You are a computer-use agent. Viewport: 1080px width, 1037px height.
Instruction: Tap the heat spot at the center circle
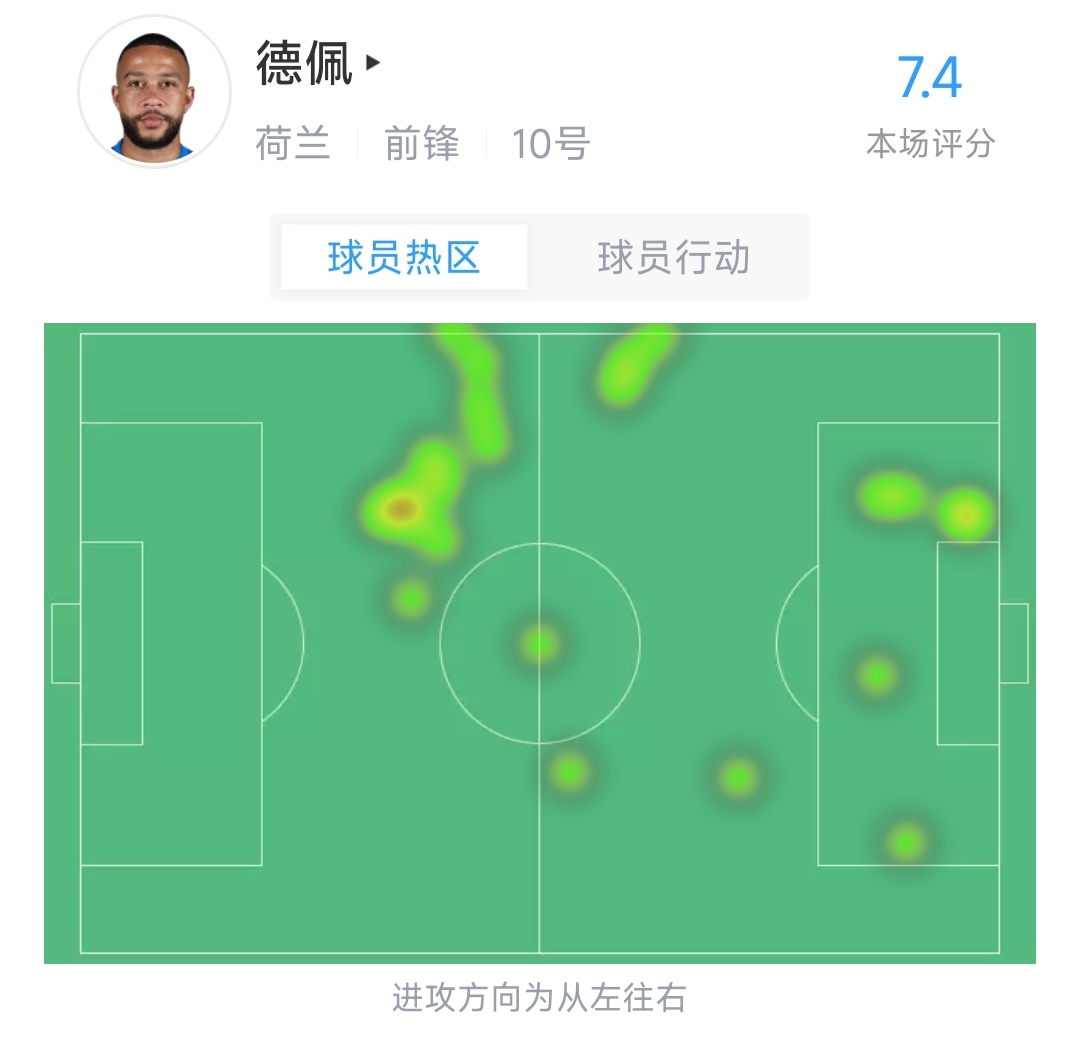pos(540,644)
